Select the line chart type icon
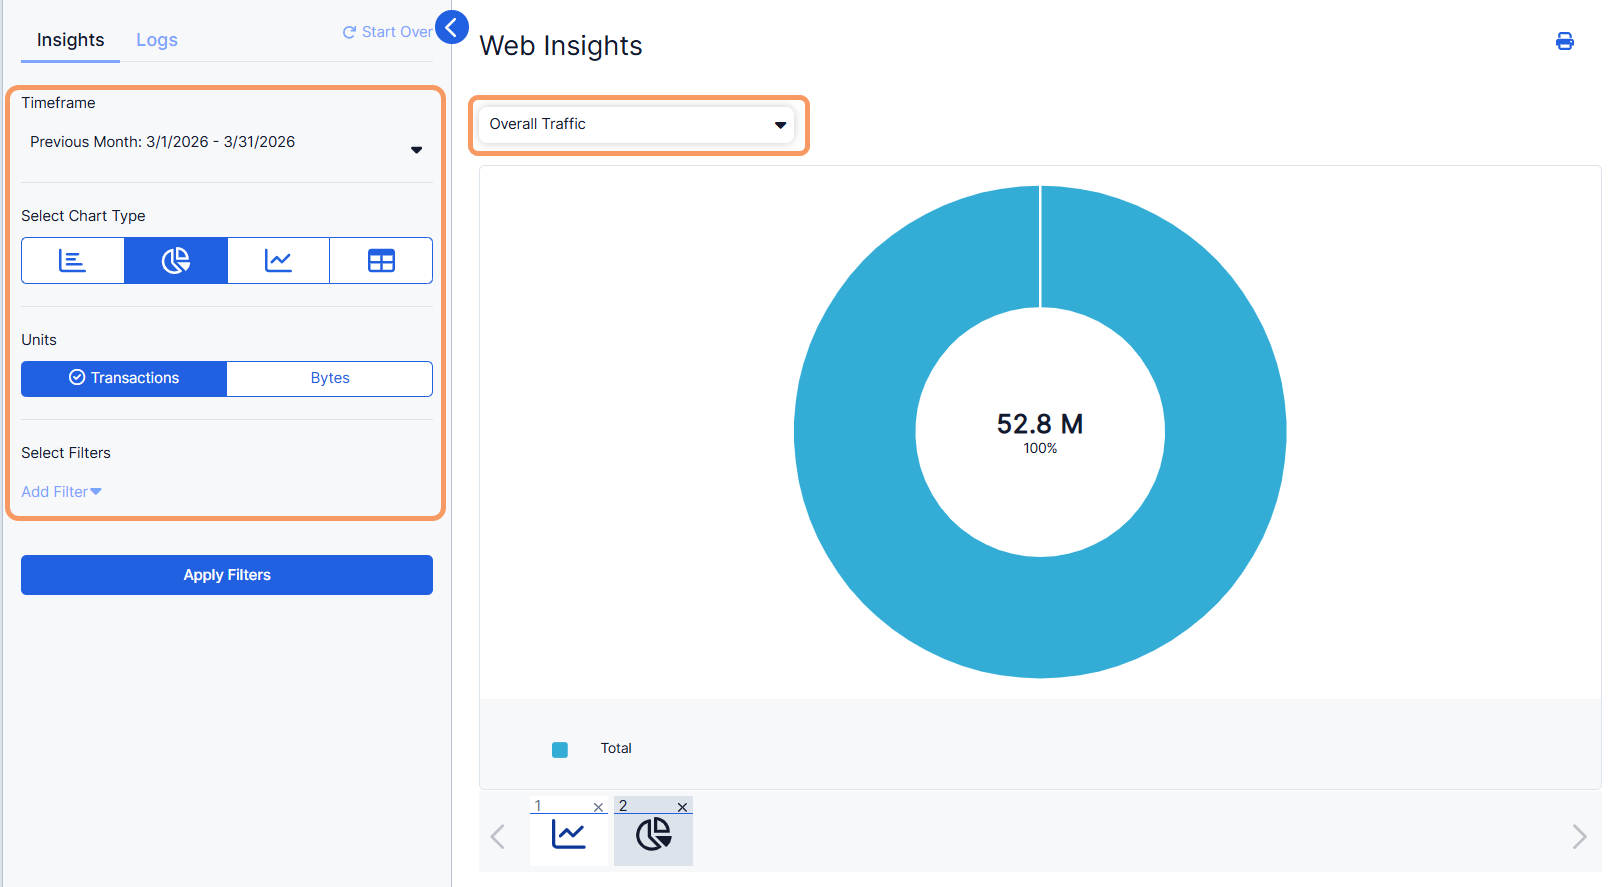This screenshot has width=1619, height=887. click(x=278, y=261)
